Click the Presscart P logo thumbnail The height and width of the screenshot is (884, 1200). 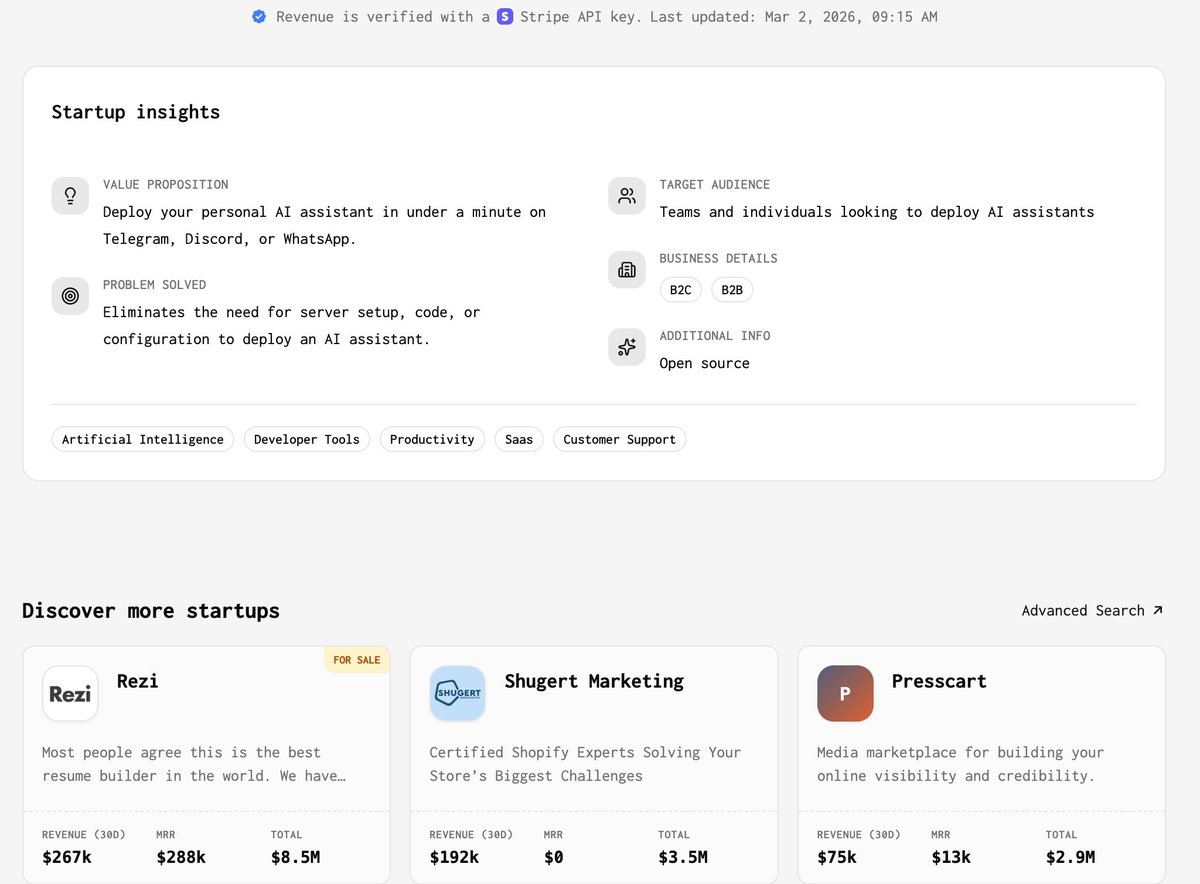pyautogui.click(x=845, y=693)
